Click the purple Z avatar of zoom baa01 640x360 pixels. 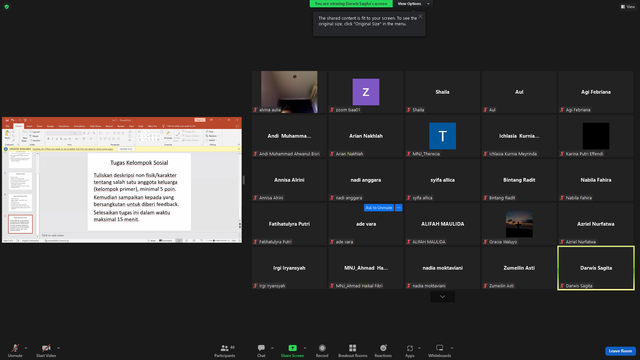366,92
